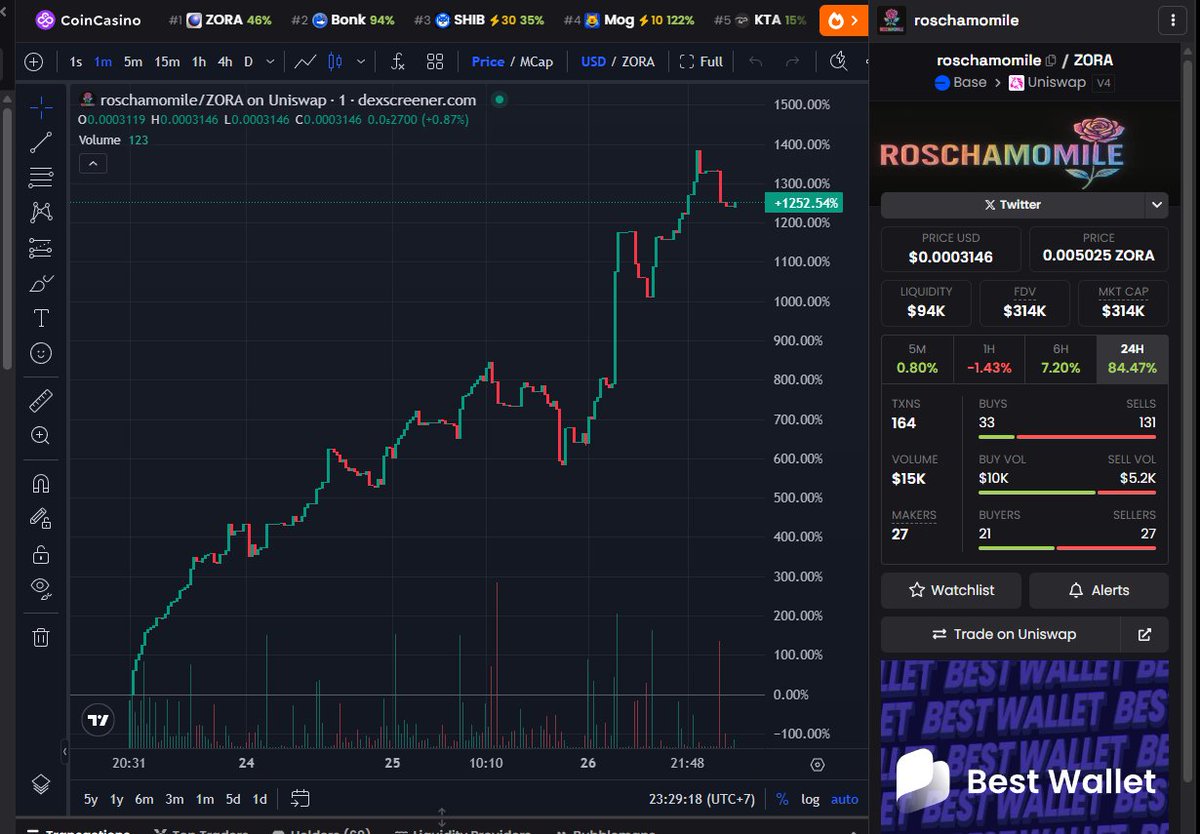Select the 1h interval

(x=199, y=62)
